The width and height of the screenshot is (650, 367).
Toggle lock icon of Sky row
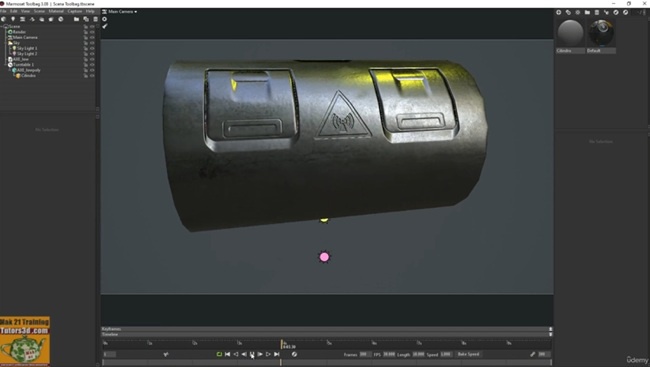click(x=86, y=43)
